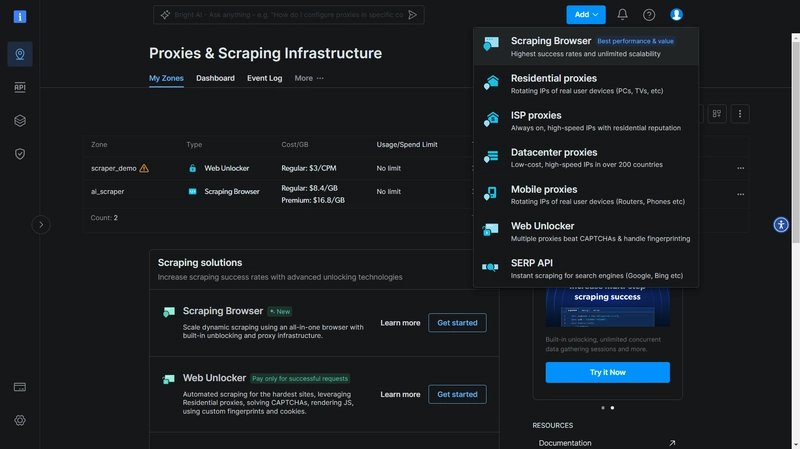This screenshot has height=449, width=800.
Task: Click the ISP proxies icon
Action: tap(491, 119)
